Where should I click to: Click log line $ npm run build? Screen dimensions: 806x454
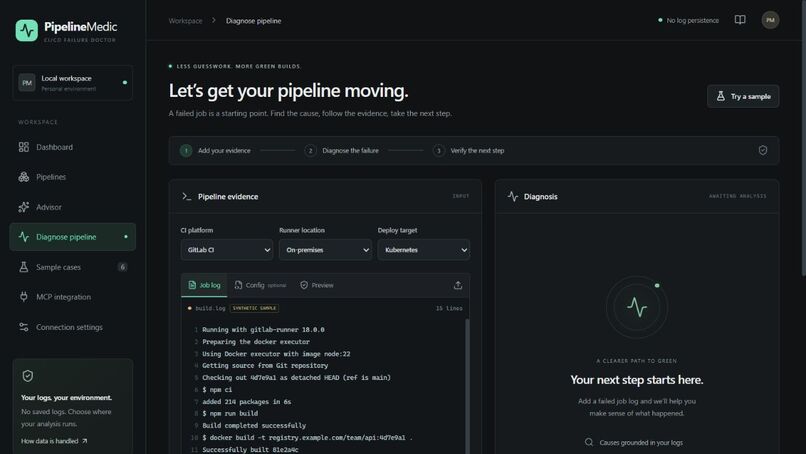(230, 414)
